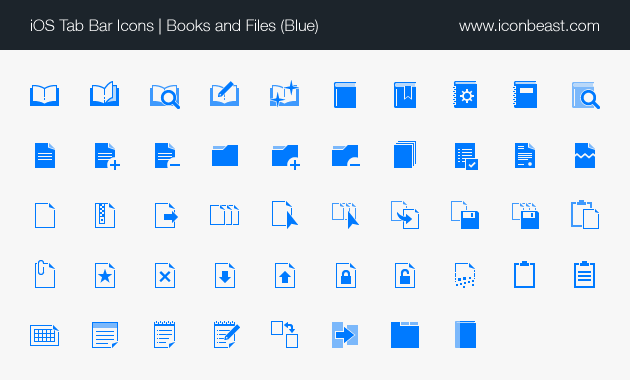The width and height of the screenshot is (630, 380).
Task: Click the closed book with bookmark ribbon icon
Action: (405, 95)
